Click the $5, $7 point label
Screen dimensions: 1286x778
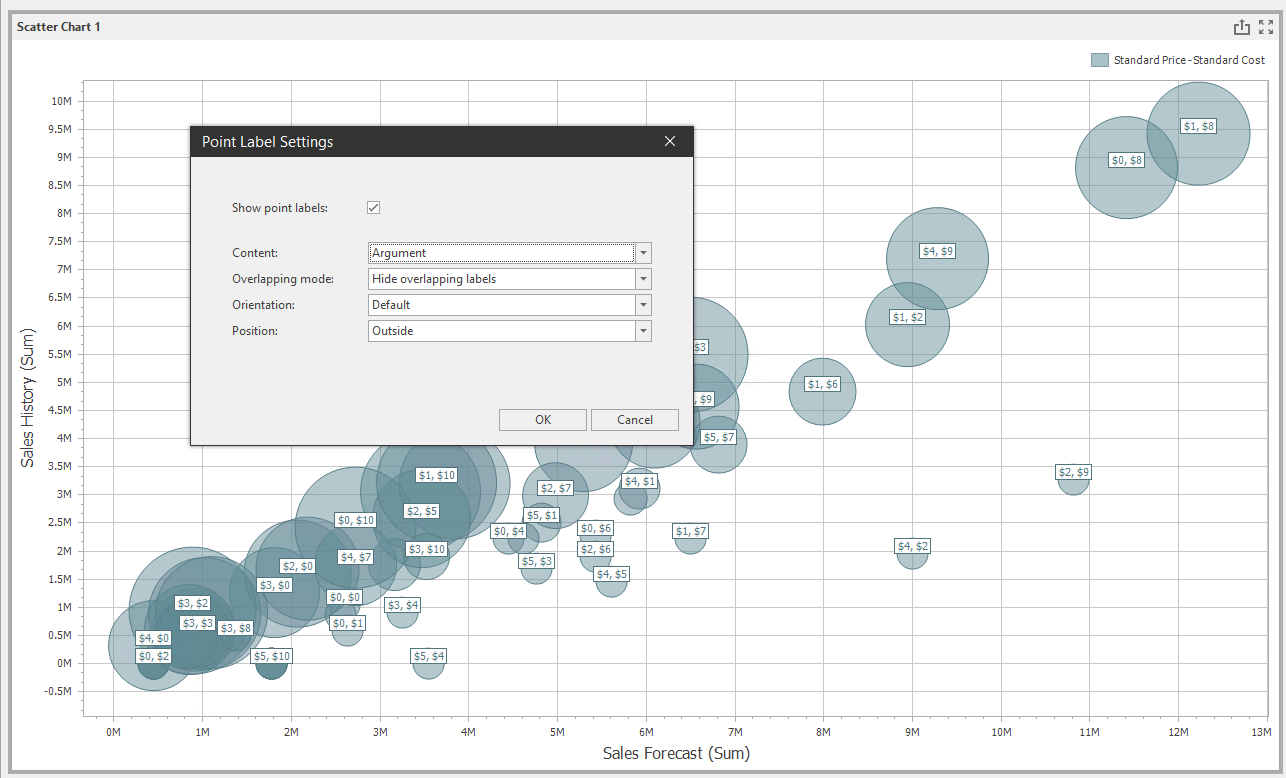[x=718, y=437]
